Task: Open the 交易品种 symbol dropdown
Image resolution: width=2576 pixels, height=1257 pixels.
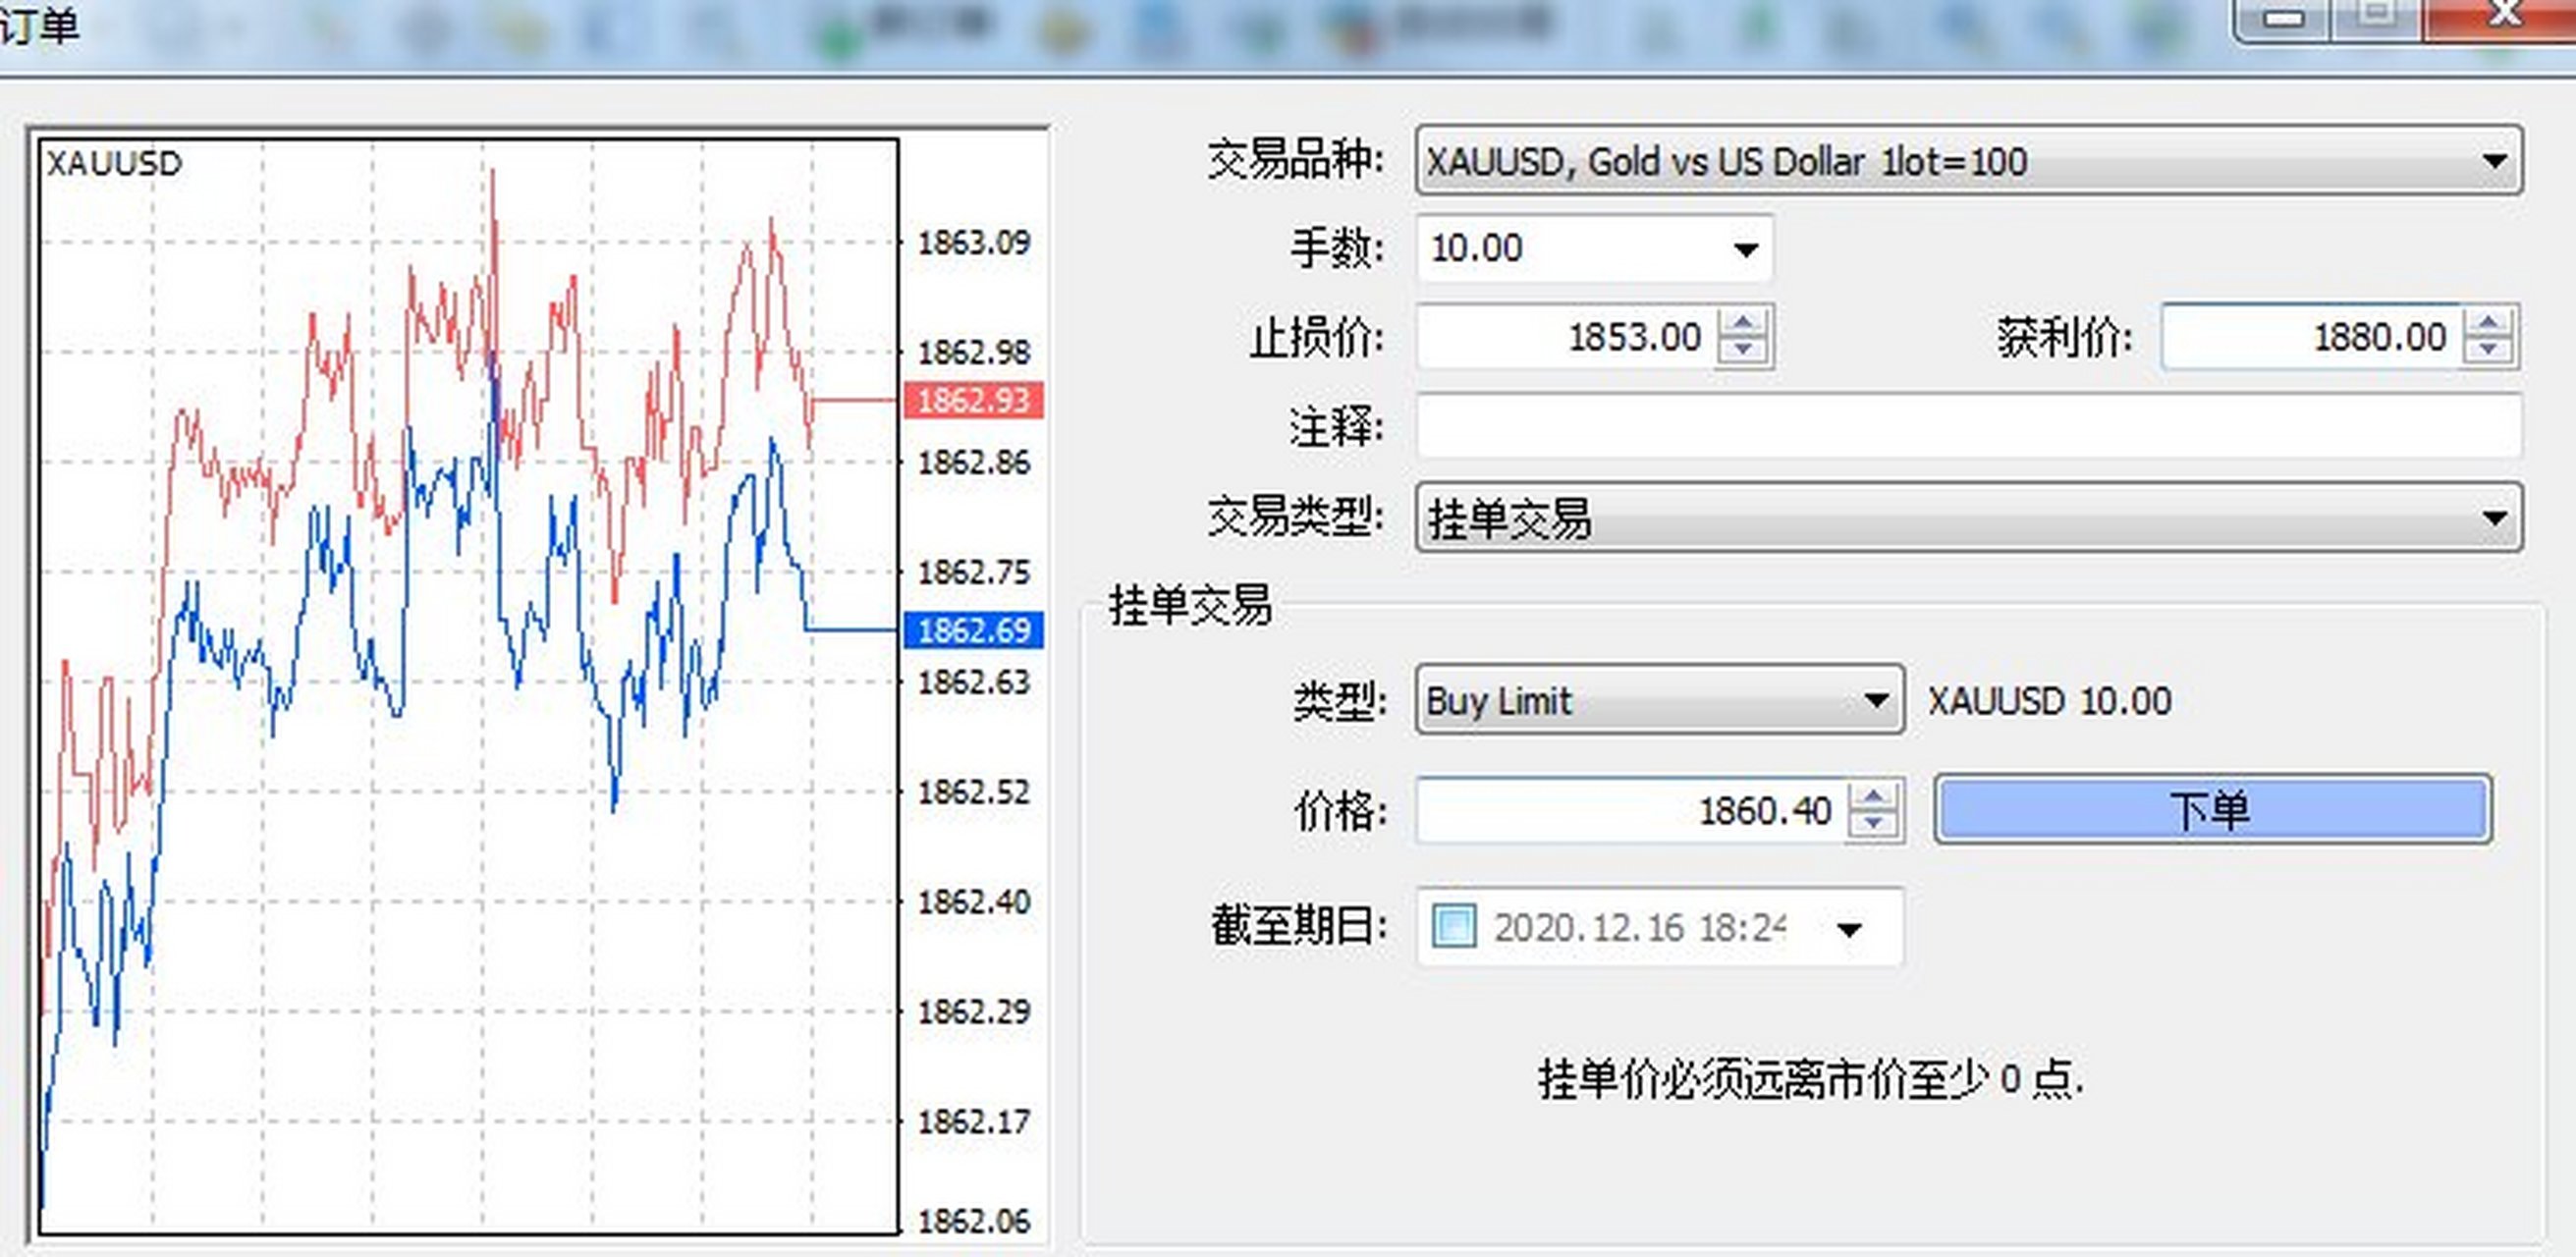Action: pyautogui.click(x=2495, y=162)
